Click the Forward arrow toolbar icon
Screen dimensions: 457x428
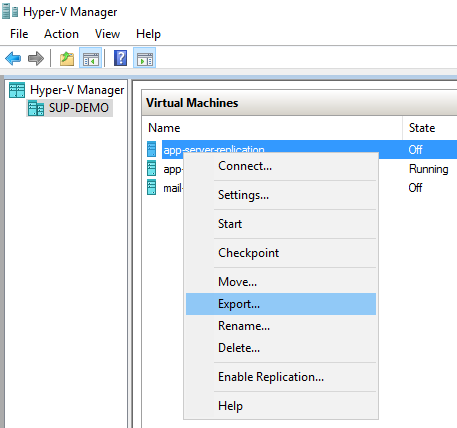click(36, 58)
